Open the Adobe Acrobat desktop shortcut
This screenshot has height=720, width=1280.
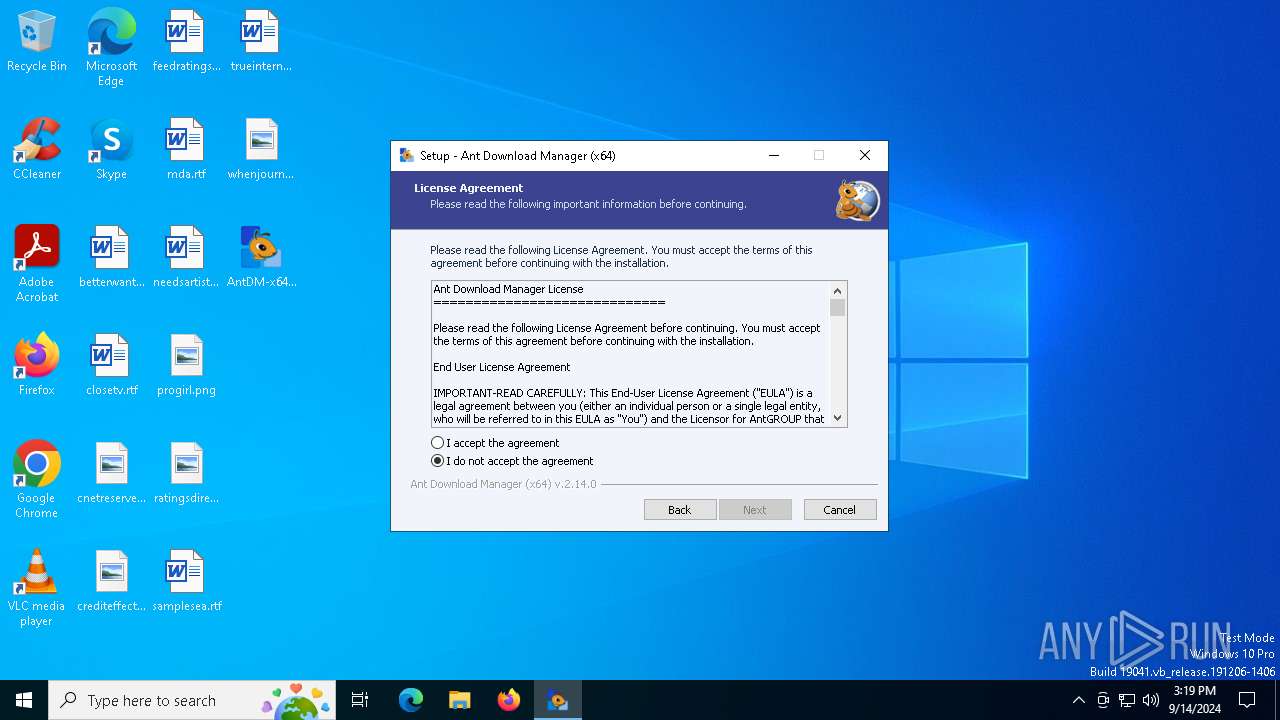[37, 264]
